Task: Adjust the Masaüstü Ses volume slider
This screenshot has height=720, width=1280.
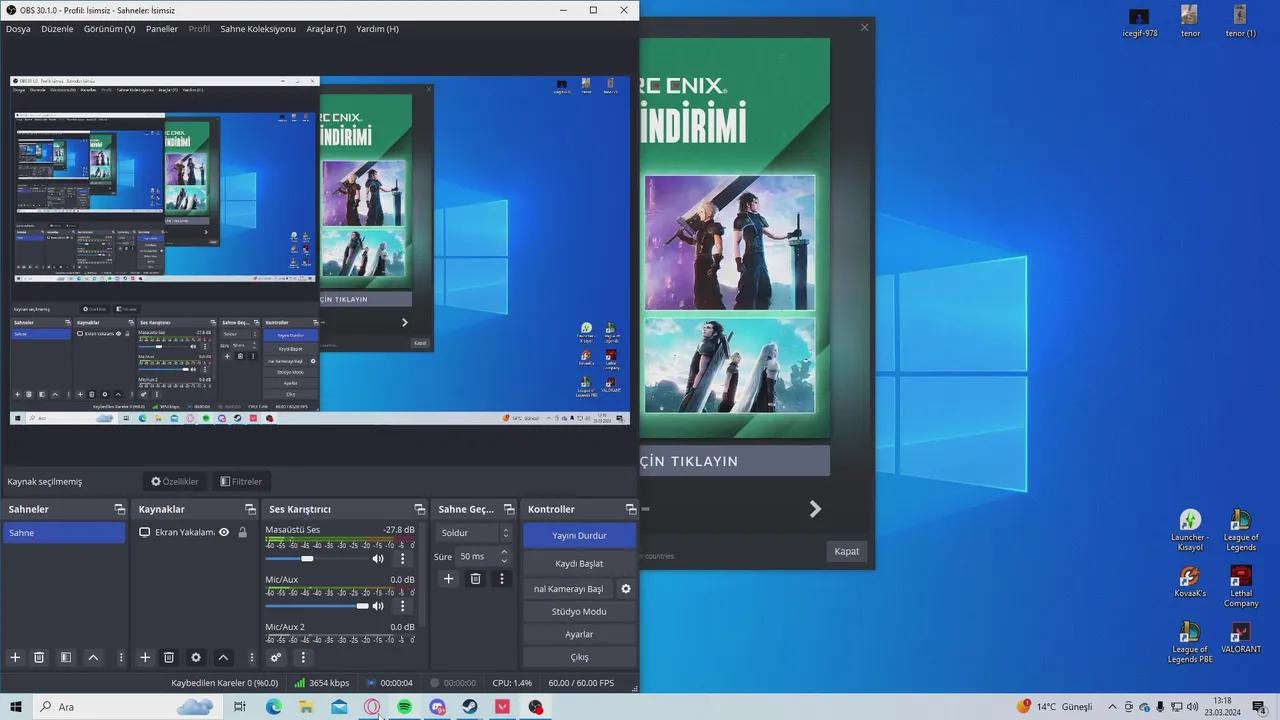Action: pos(307,558)
